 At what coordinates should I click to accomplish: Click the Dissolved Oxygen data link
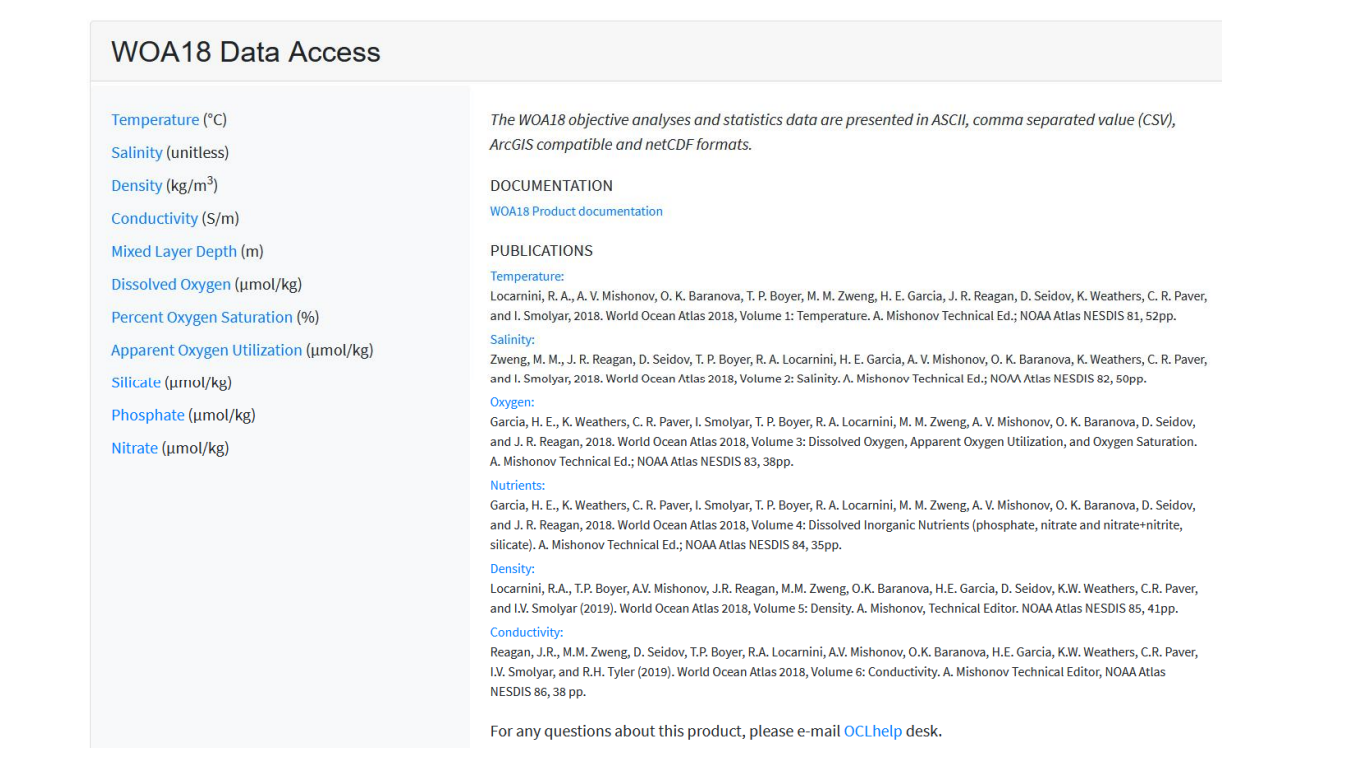[171, 285]
